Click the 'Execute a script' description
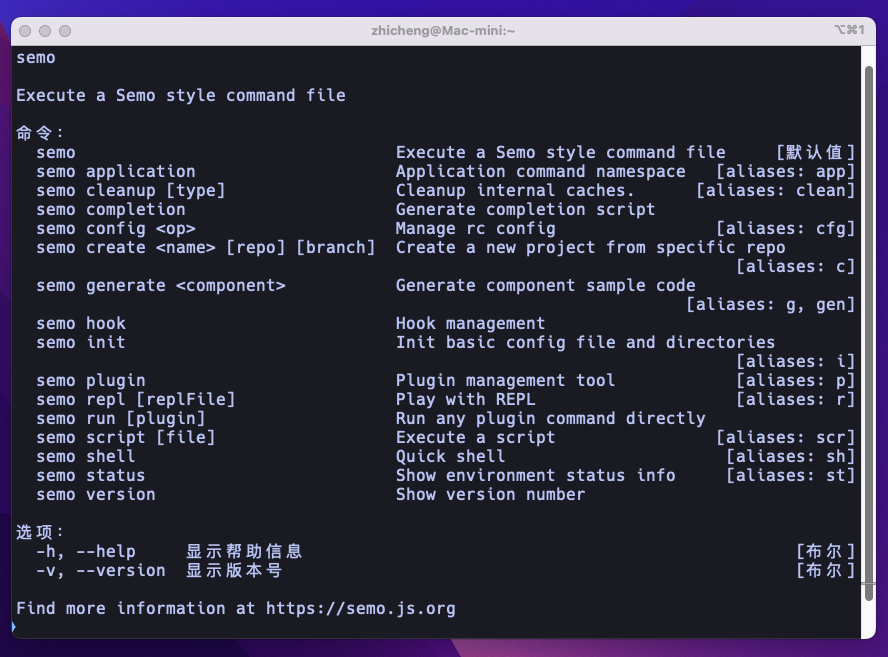The image size is (888, 657). (476, 437)
